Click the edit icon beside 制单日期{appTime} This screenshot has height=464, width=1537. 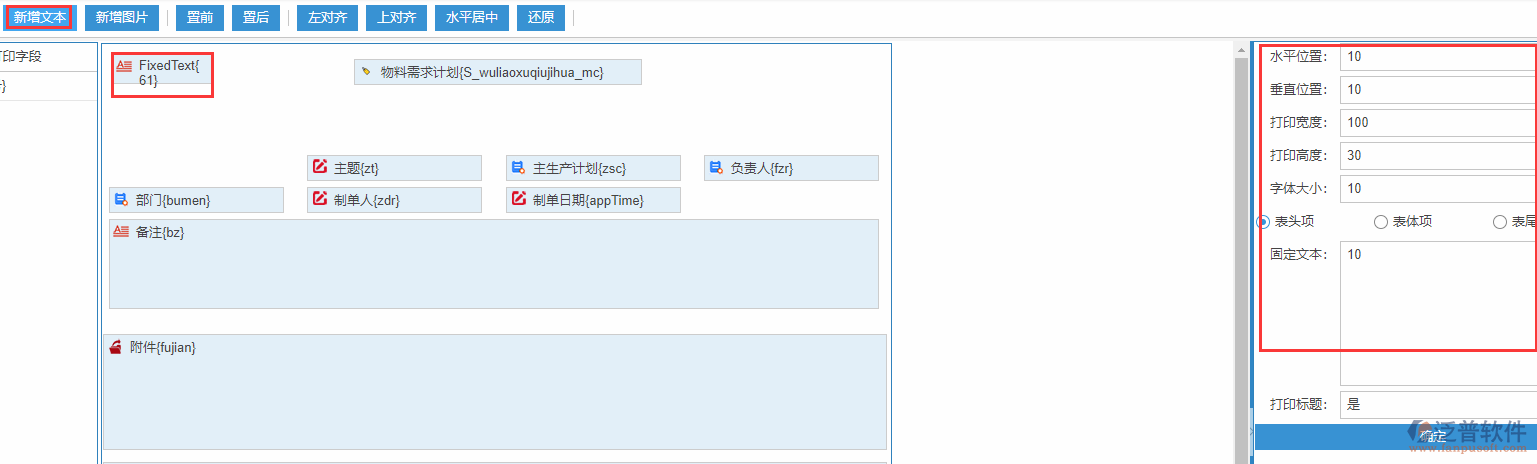[x=519, y=199]
